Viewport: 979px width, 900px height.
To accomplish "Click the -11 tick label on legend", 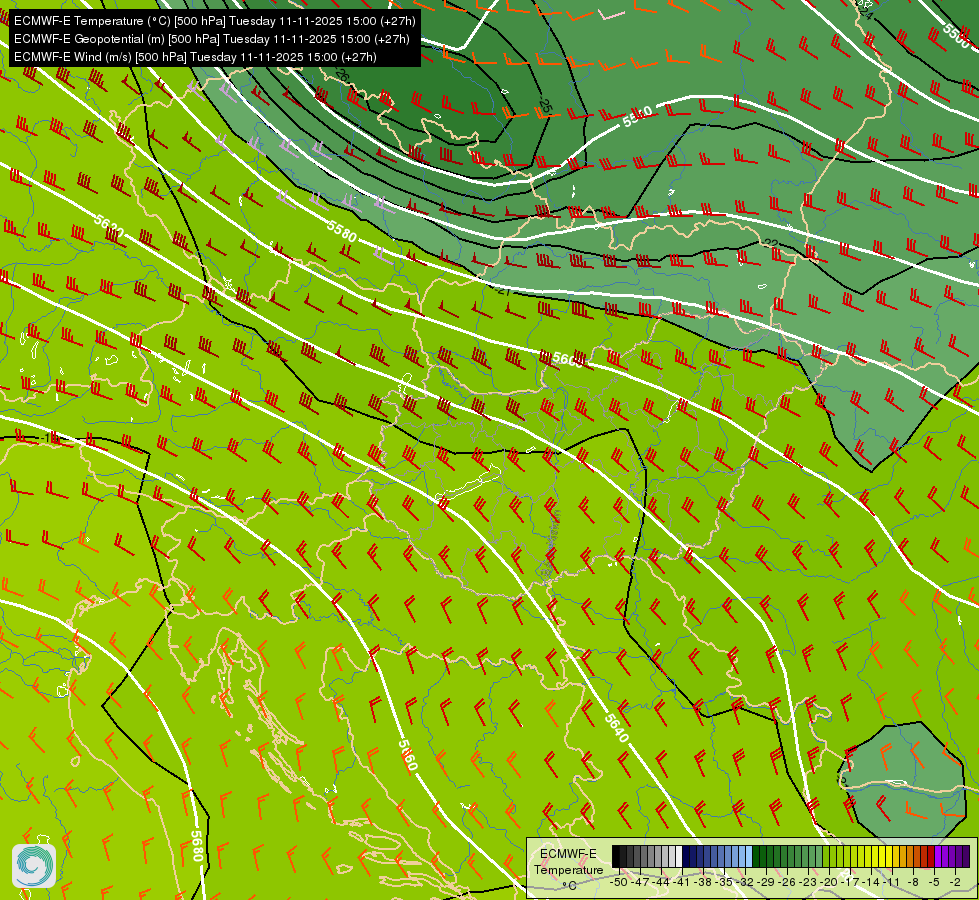I will click(892, 882).
